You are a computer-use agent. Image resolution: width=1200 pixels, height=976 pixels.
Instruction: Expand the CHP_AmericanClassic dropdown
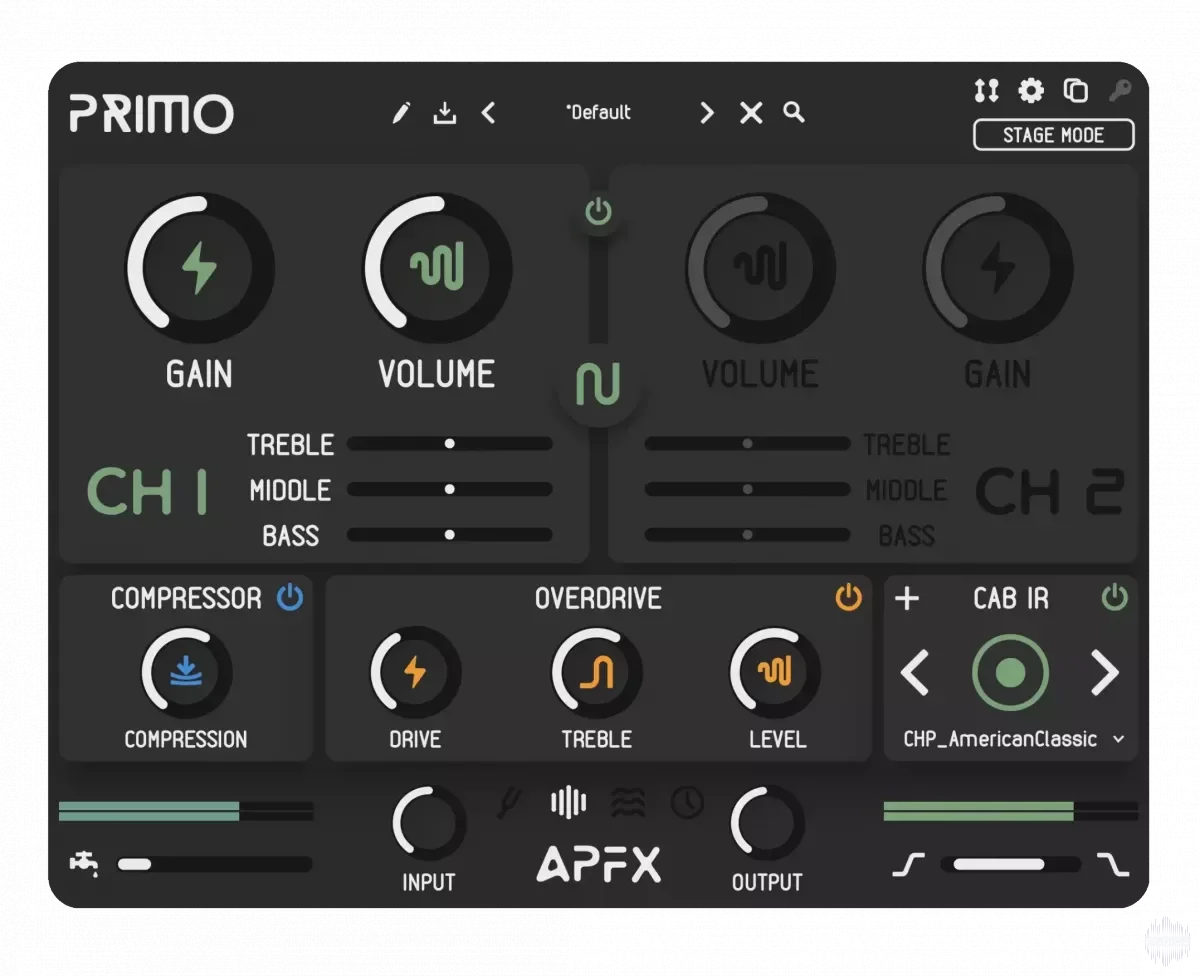click(x=1014, y=739)
